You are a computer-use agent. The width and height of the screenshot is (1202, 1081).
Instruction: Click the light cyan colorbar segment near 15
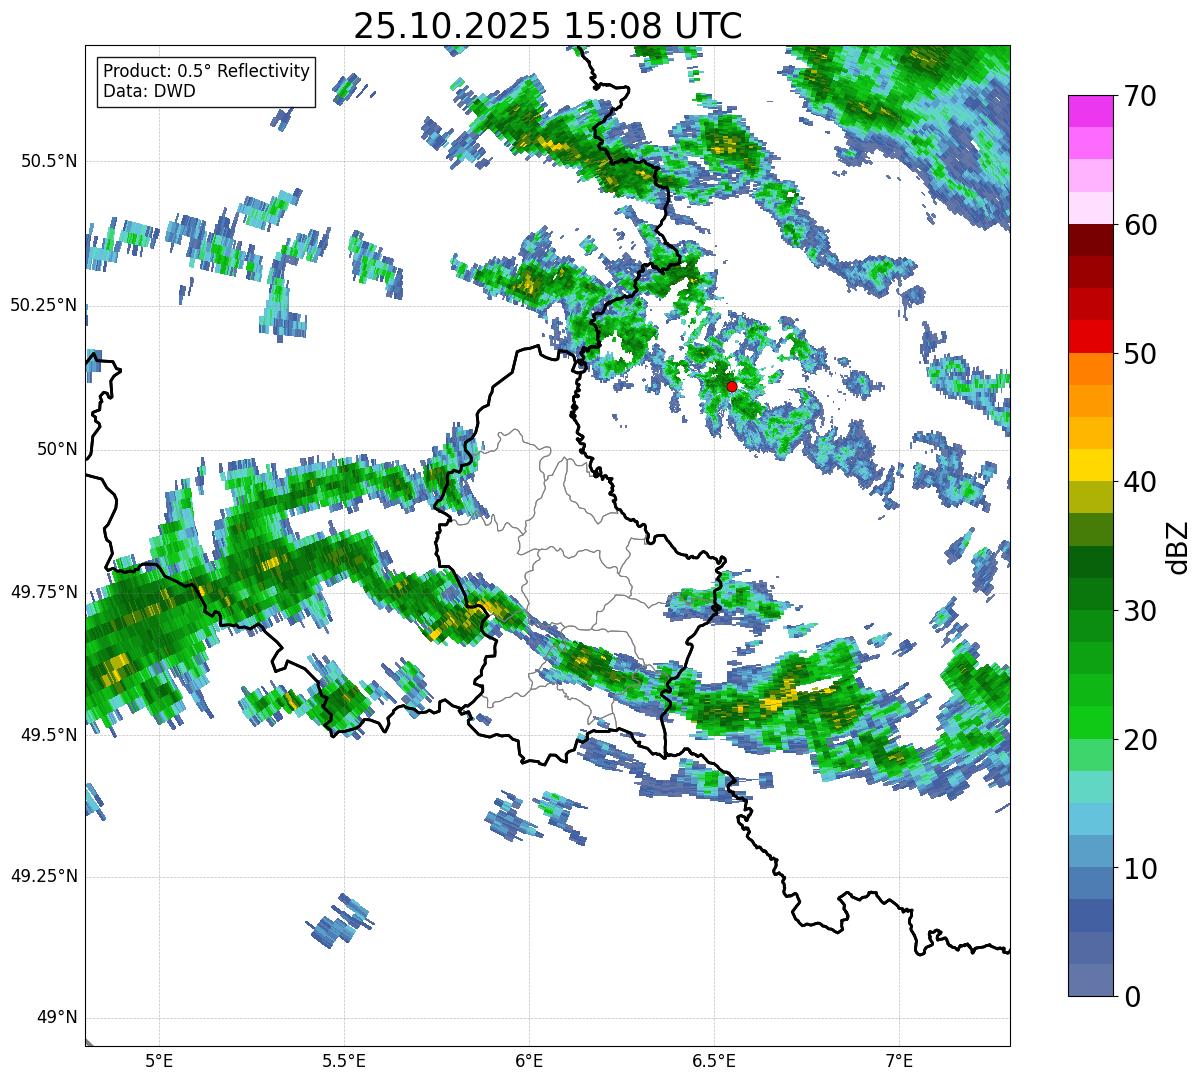(x=1090, y=787)
